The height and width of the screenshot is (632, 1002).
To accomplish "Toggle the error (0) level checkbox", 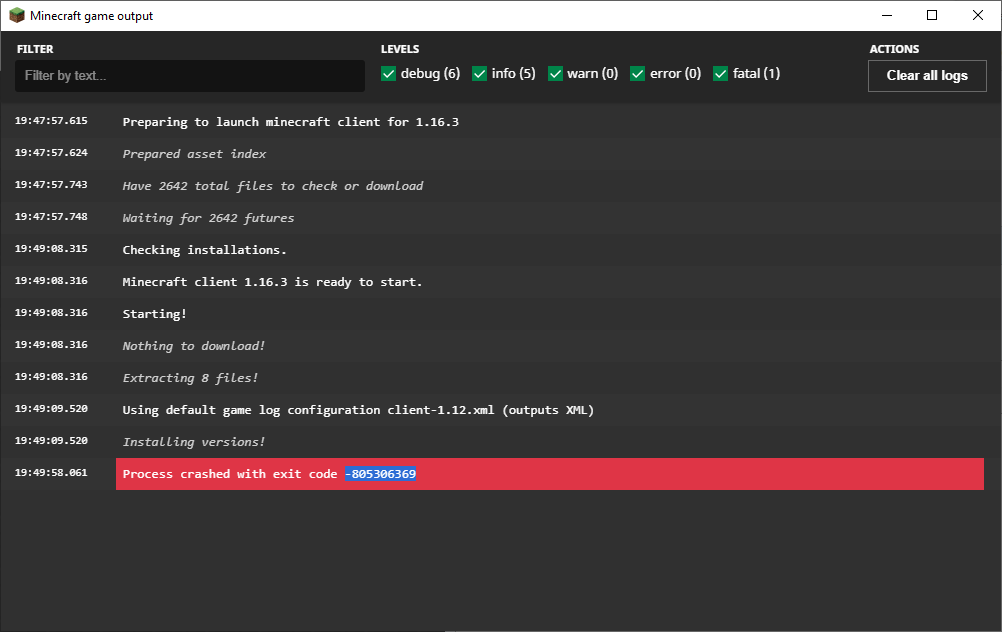I will (x=638, y=74).
